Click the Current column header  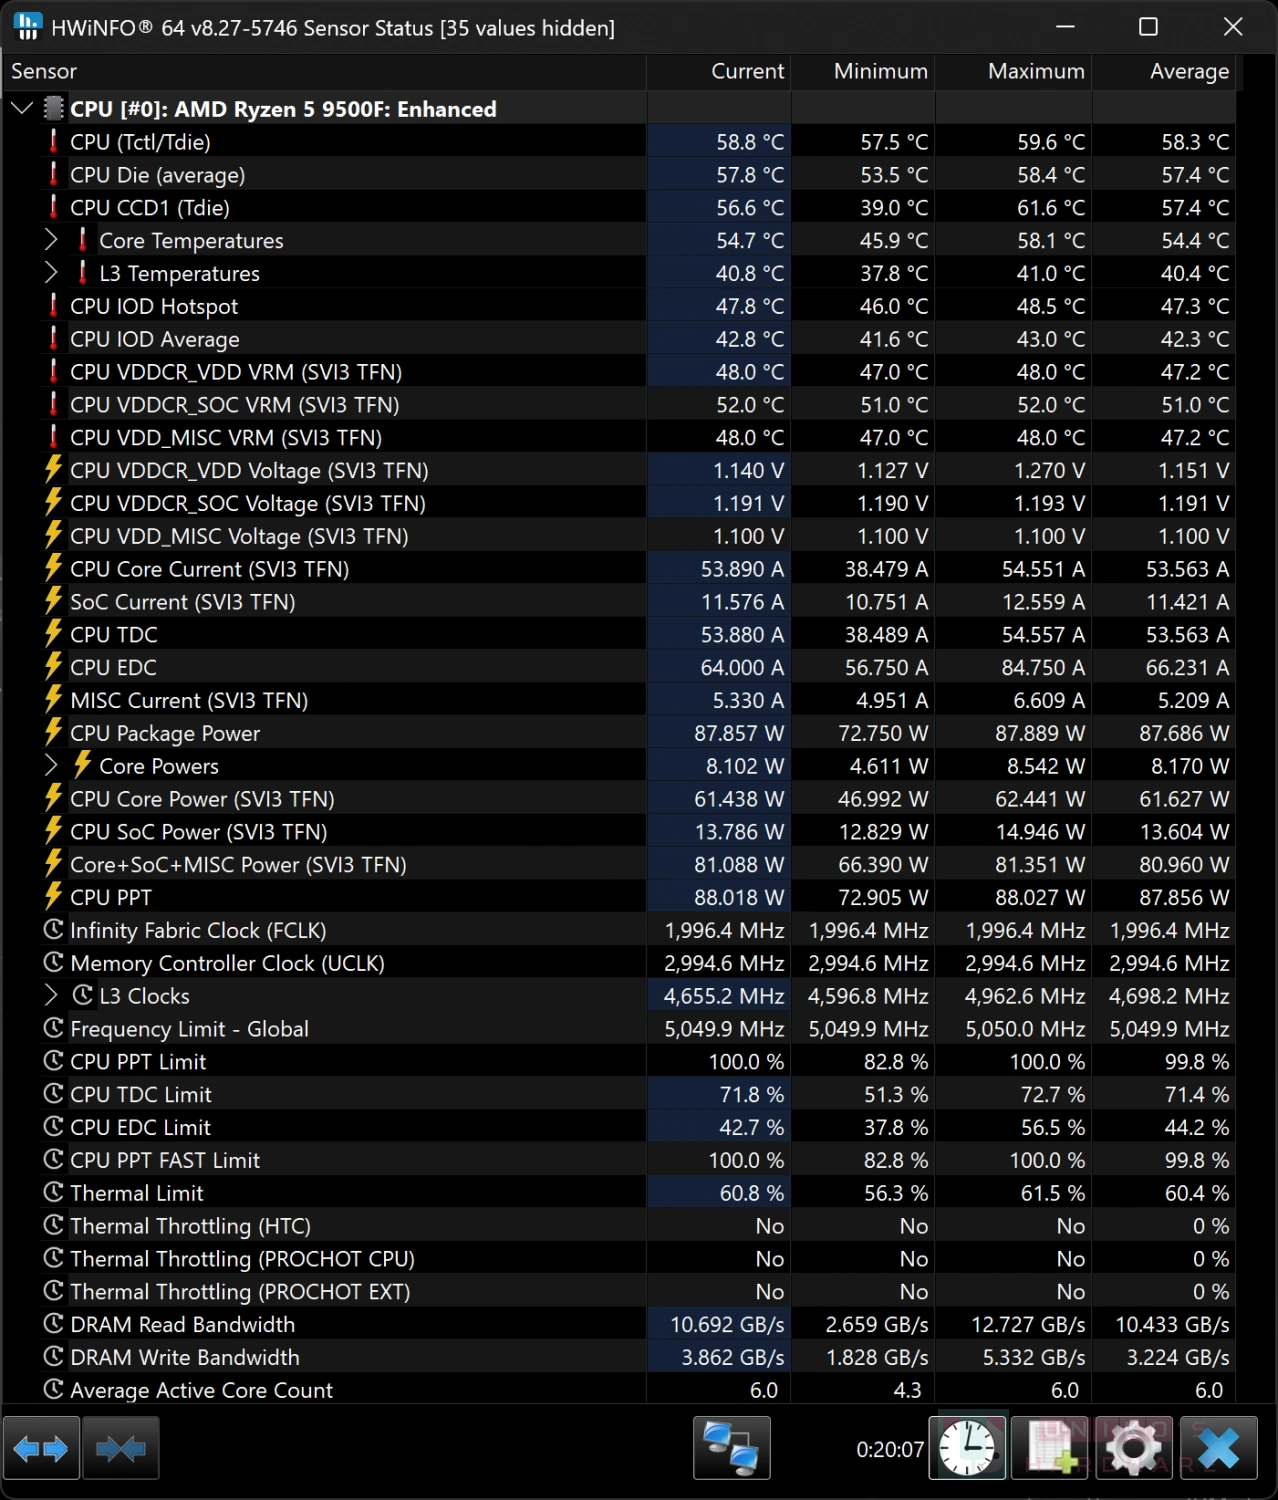point(719,71)
